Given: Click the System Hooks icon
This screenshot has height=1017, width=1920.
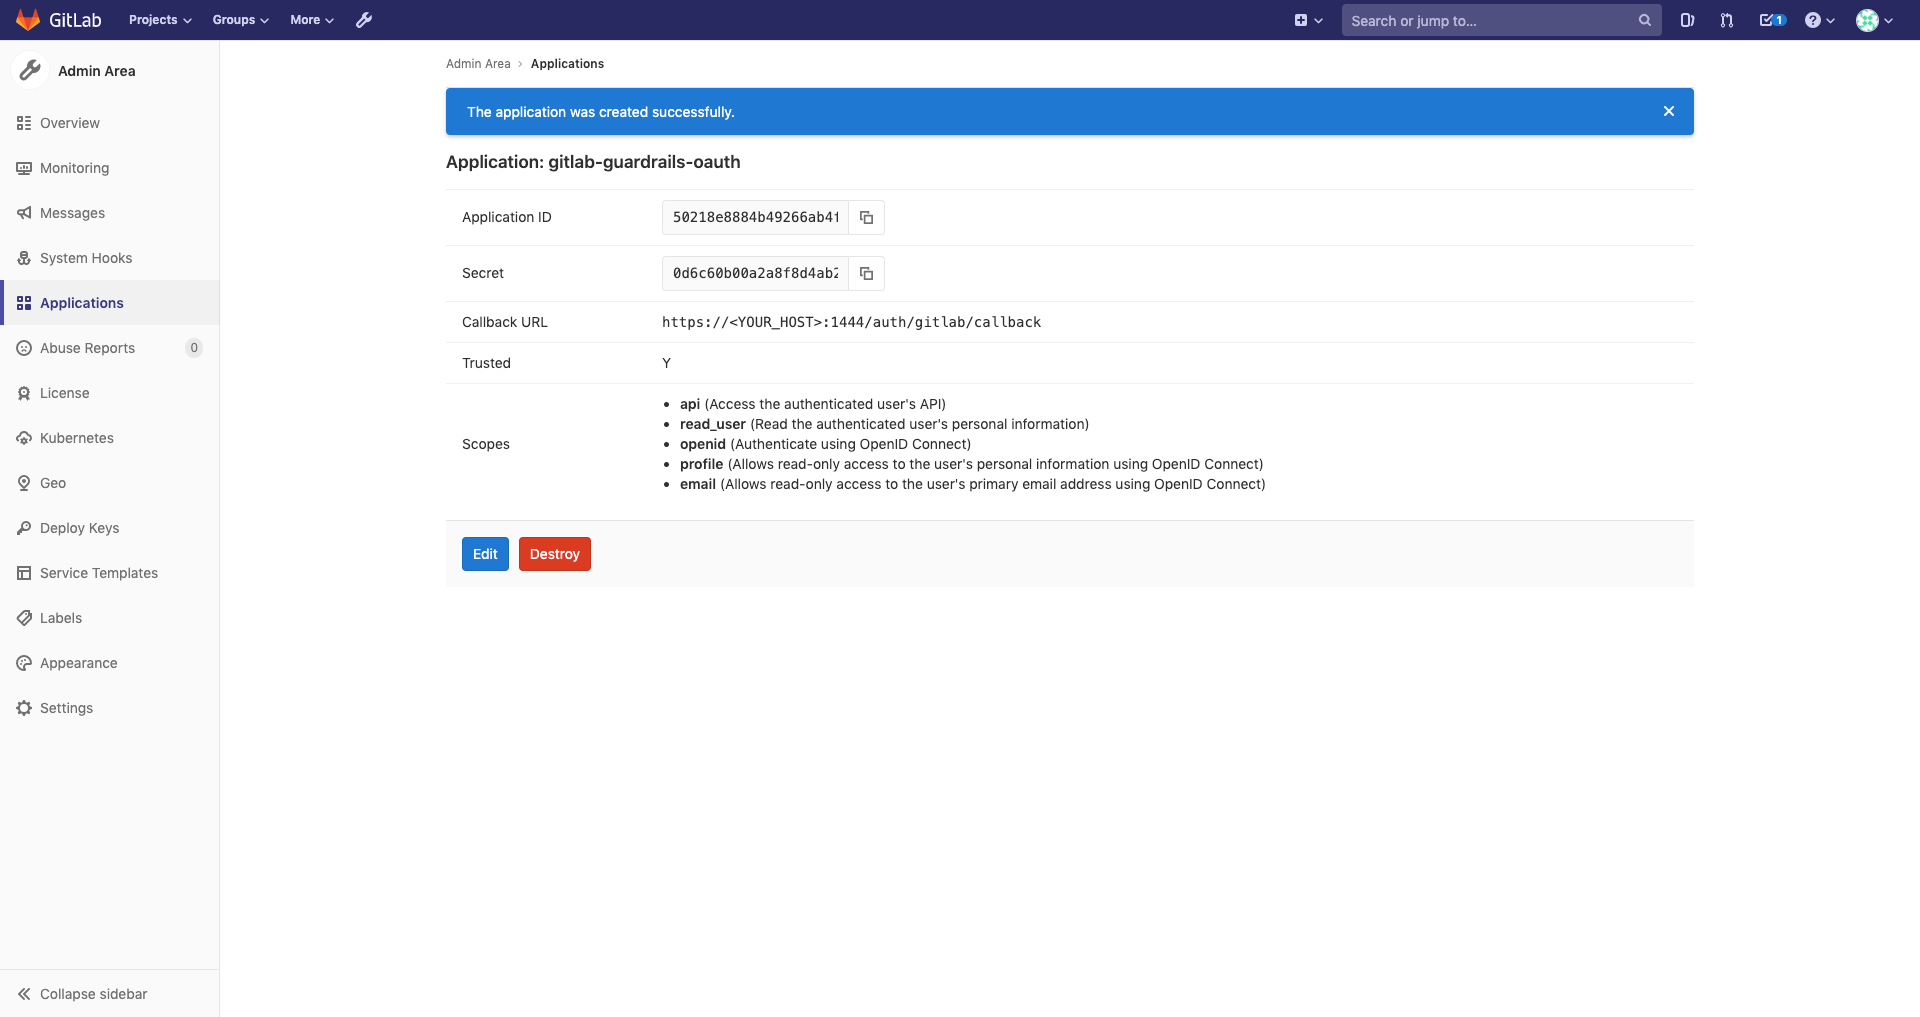Looking at the screenshot, I should pos(24,258).
